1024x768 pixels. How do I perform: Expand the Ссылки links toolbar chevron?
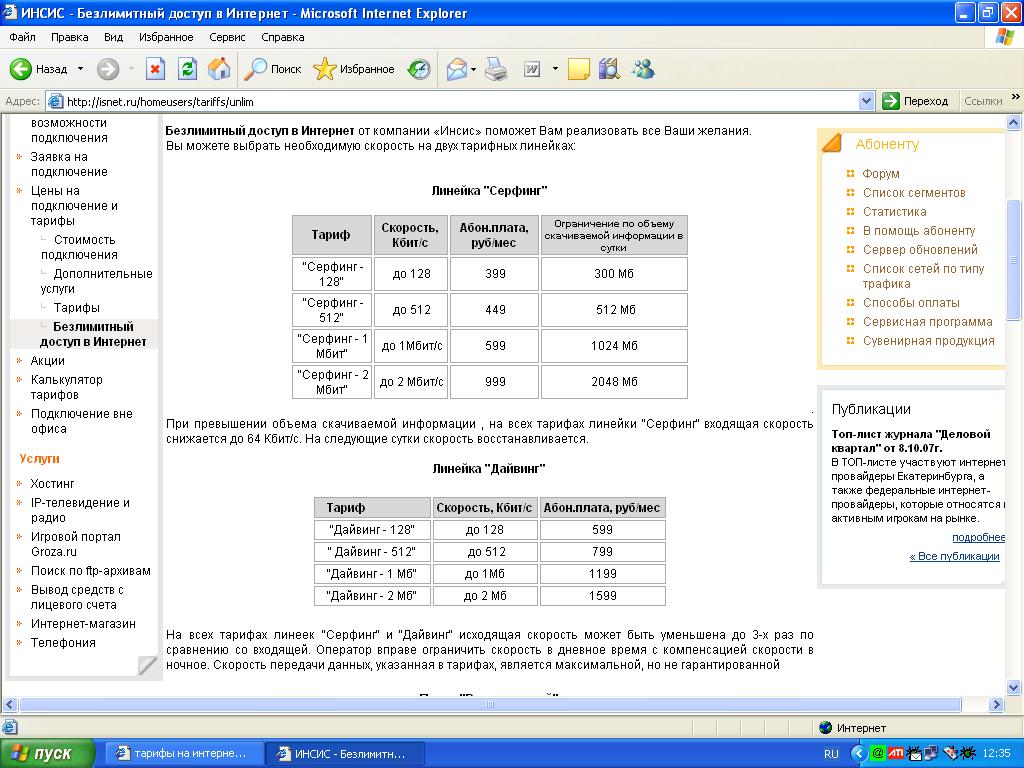[1016, 97]
